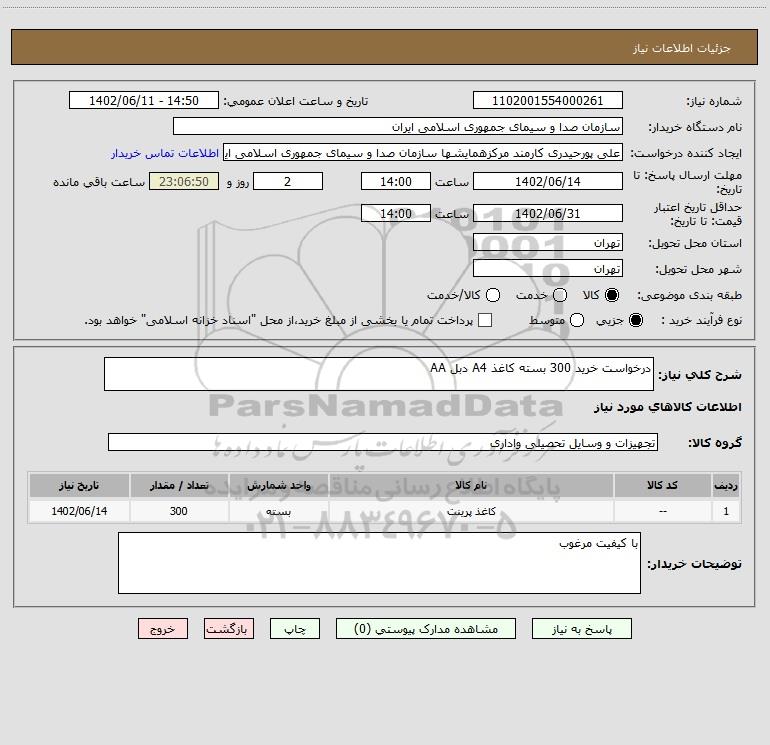Screen dimensions: 770x745
Task: Select the جزیی purchase type radio
Action: click(635, 320)
